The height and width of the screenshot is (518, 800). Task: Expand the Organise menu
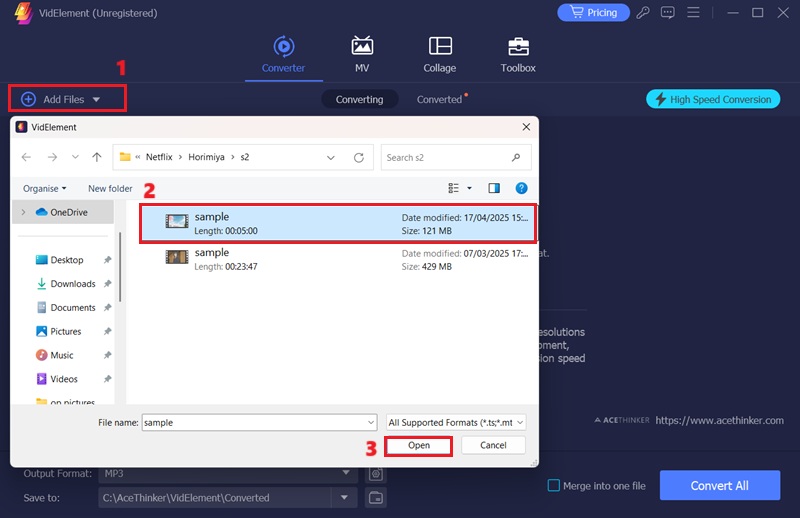pyautogui.click(x=45, y=188)
